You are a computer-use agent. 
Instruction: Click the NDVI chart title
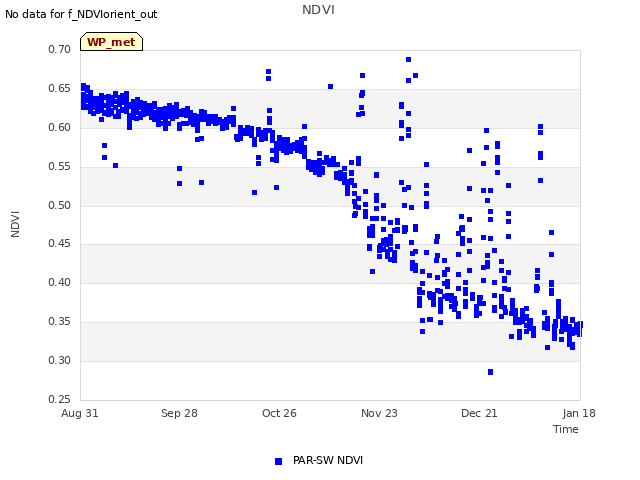pos(318,9)
